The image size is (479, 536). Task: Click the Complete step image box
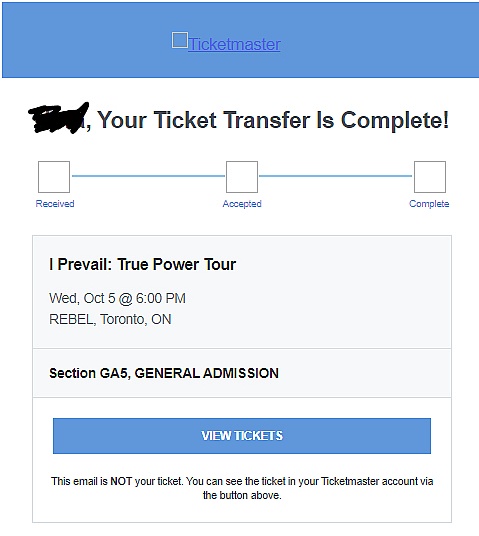[430, 177]
